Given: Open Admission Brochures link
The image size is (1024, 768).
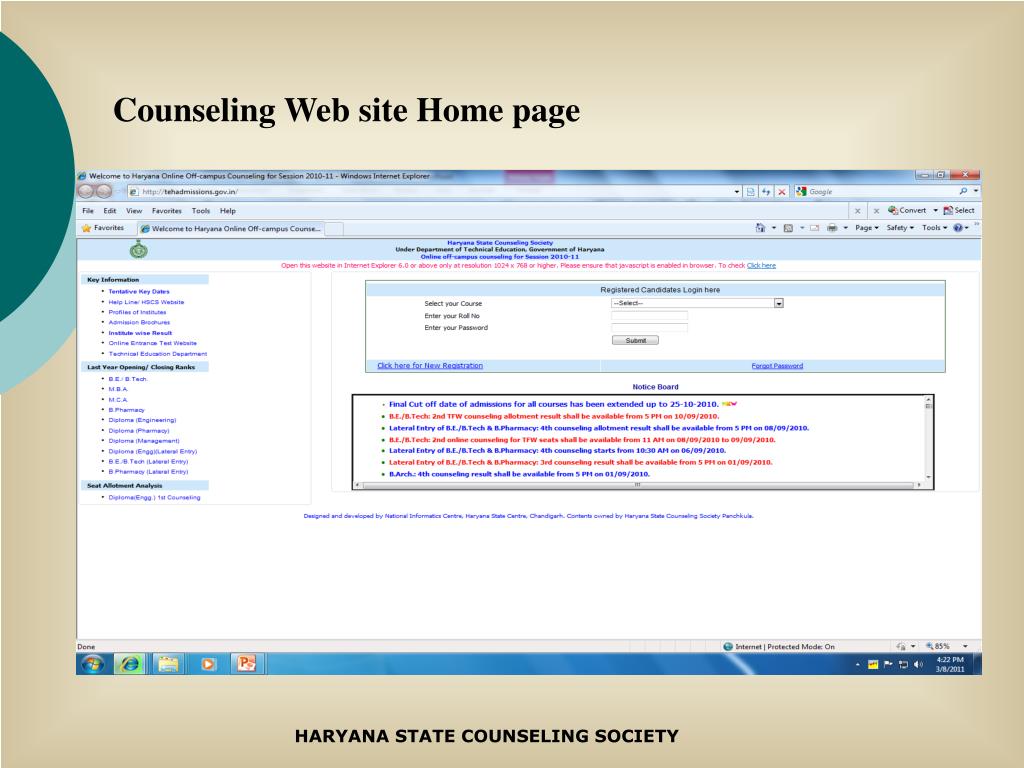Looking at the screenshot, I should [139, 323].
